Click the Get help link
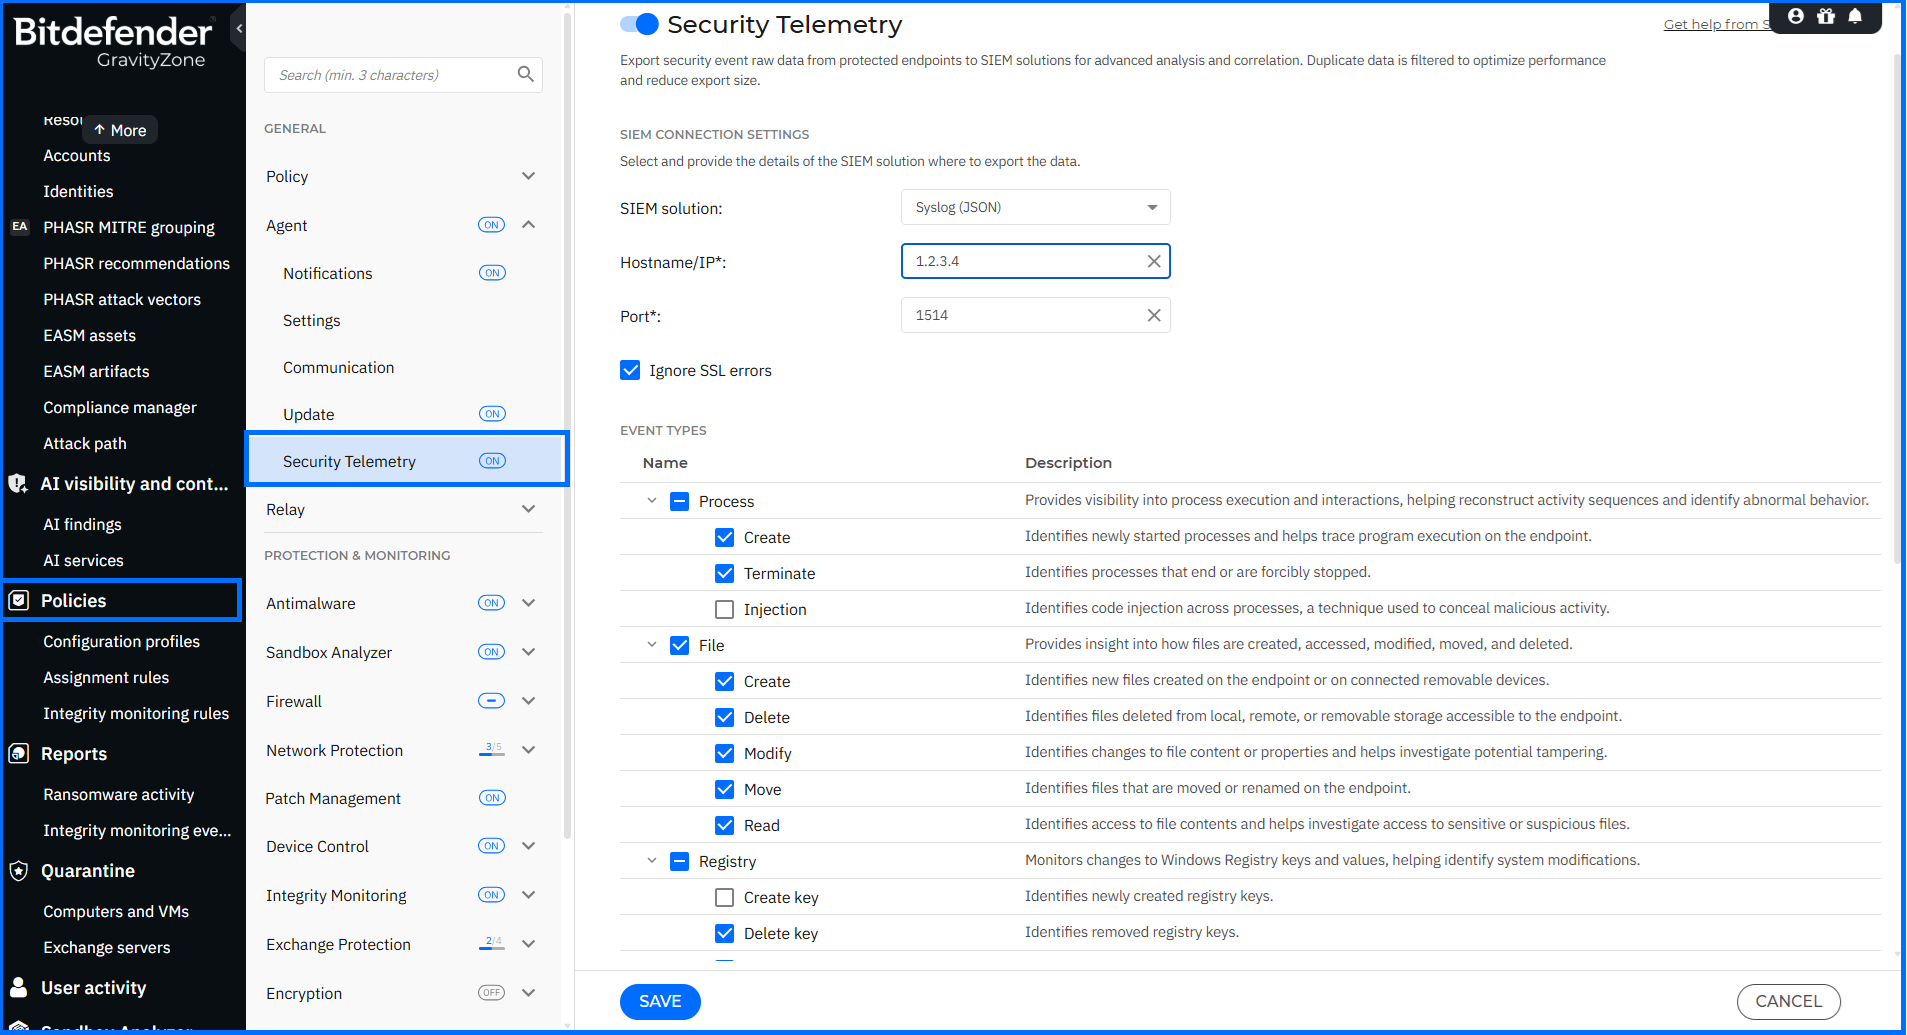The image size is (1907, 1035). (1716, 24)
